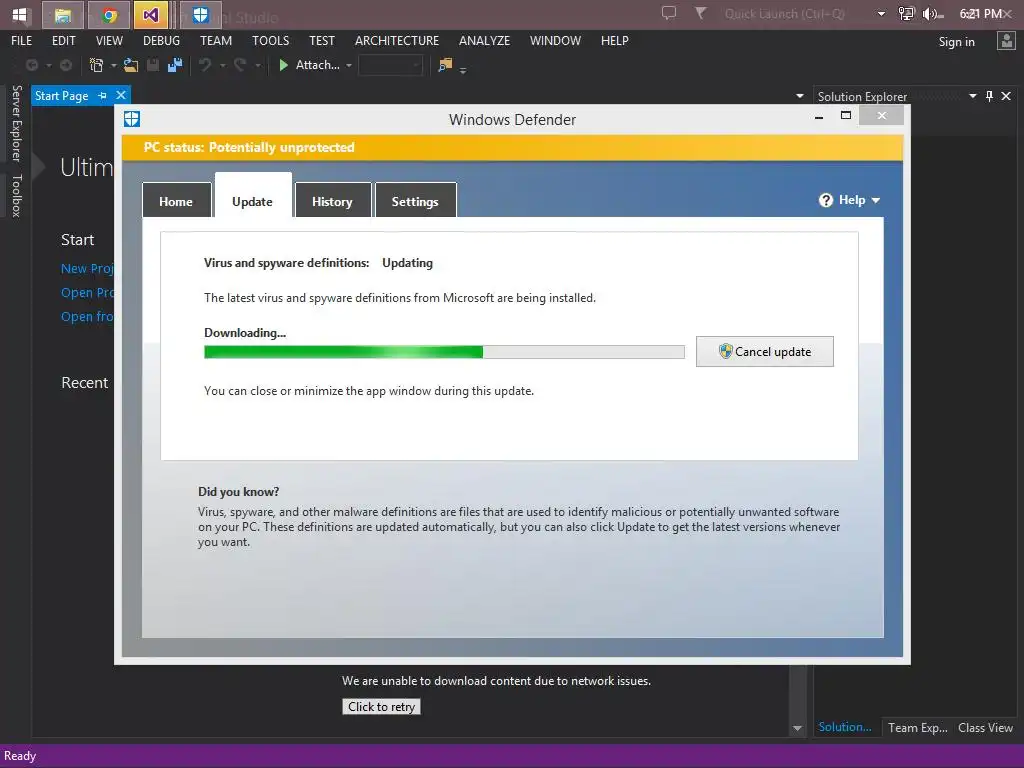
Task: Open the toolbar overflow options arrow
Action: (463, 70)
